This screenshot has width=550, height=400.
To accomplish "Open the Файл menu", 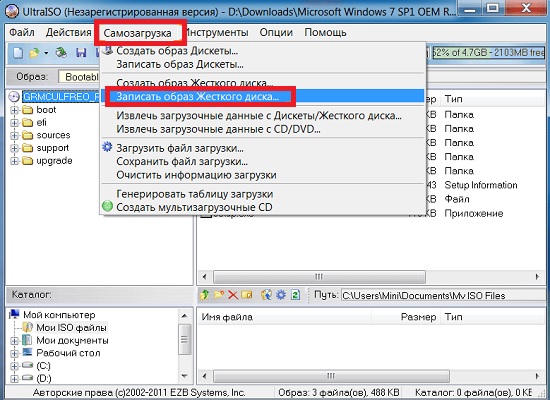I will pyautogui.click(x=22, y=33).
